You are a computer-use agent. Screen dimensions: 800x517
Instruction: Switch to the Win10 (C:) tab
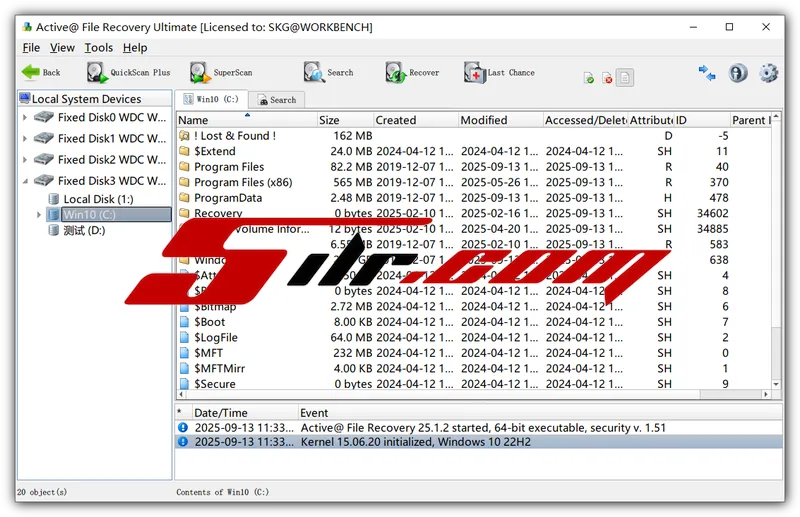coord(211,100)
